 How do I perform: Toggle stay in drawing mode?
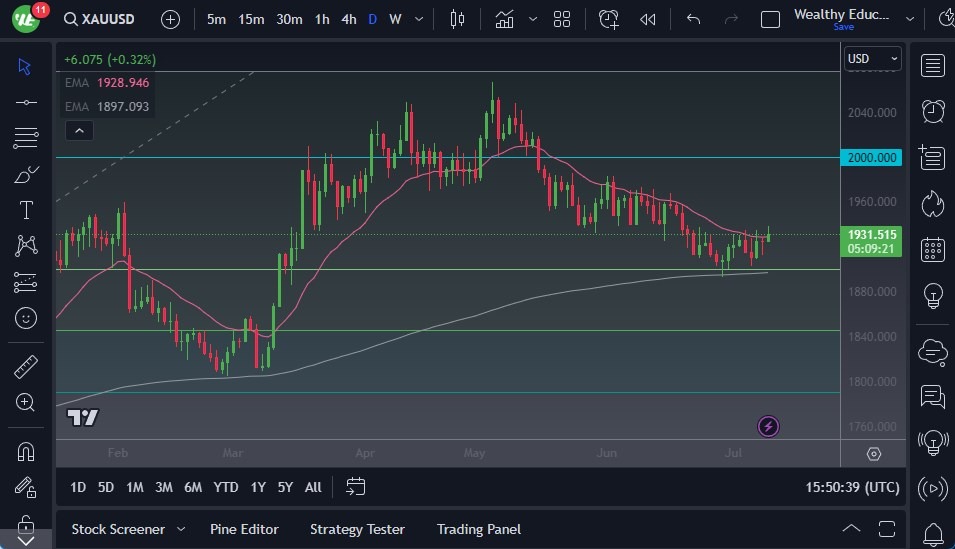click(x=26, y=487)
